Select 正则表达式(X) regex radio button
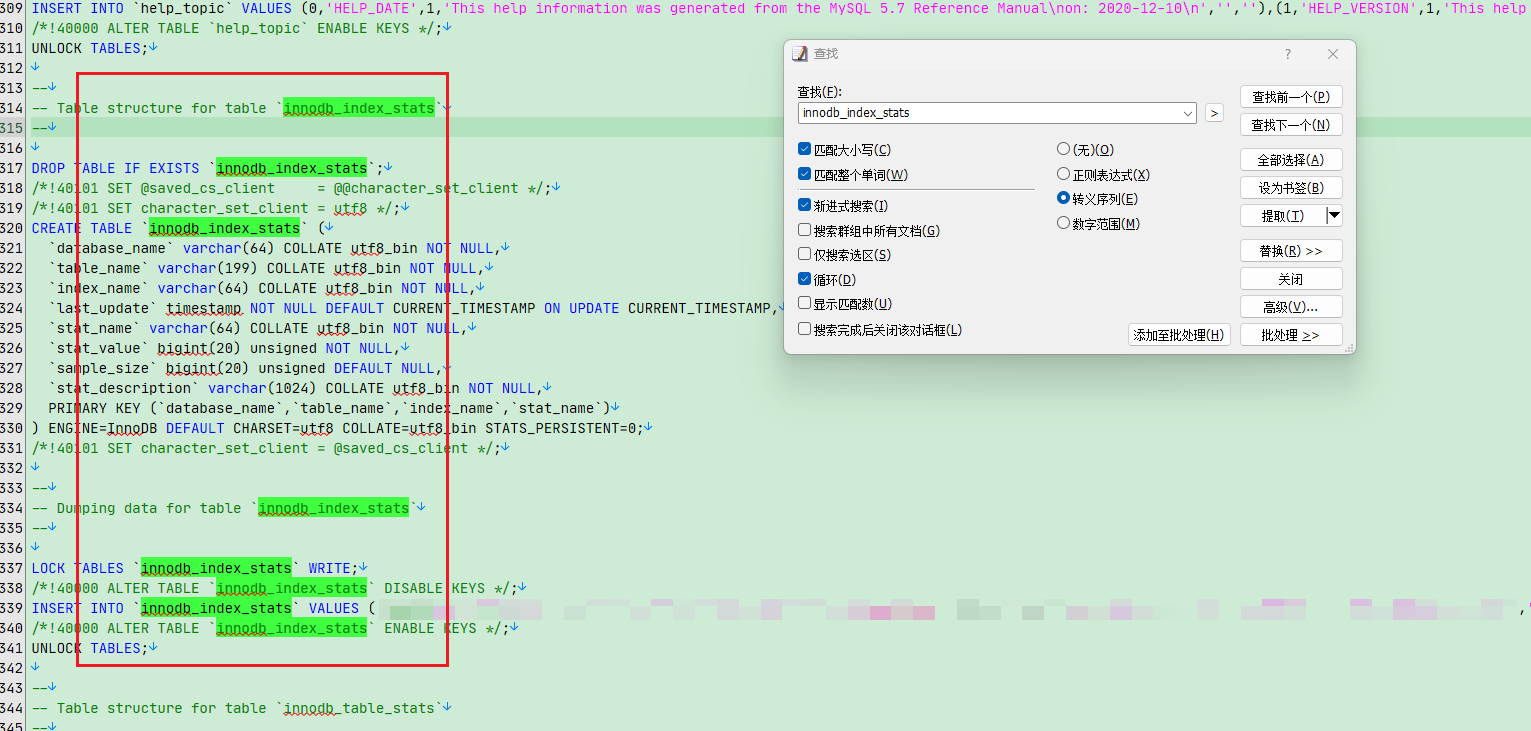The width and height of the screenshot is (1531, 731). point(1103,175)
